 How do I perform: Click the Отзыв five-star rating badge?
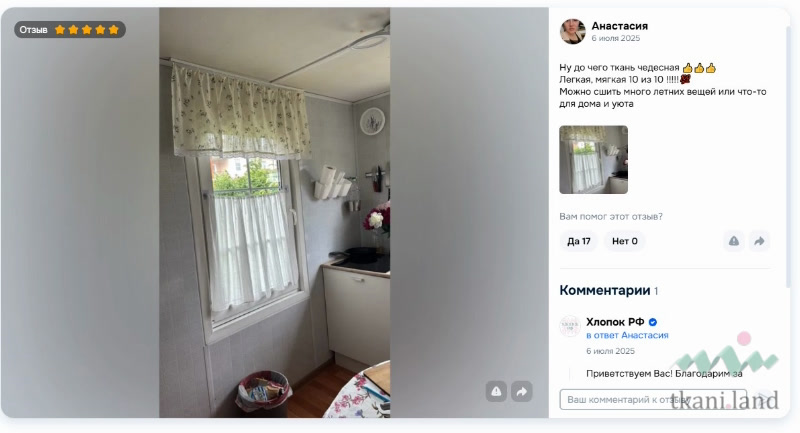coord(69,30)
